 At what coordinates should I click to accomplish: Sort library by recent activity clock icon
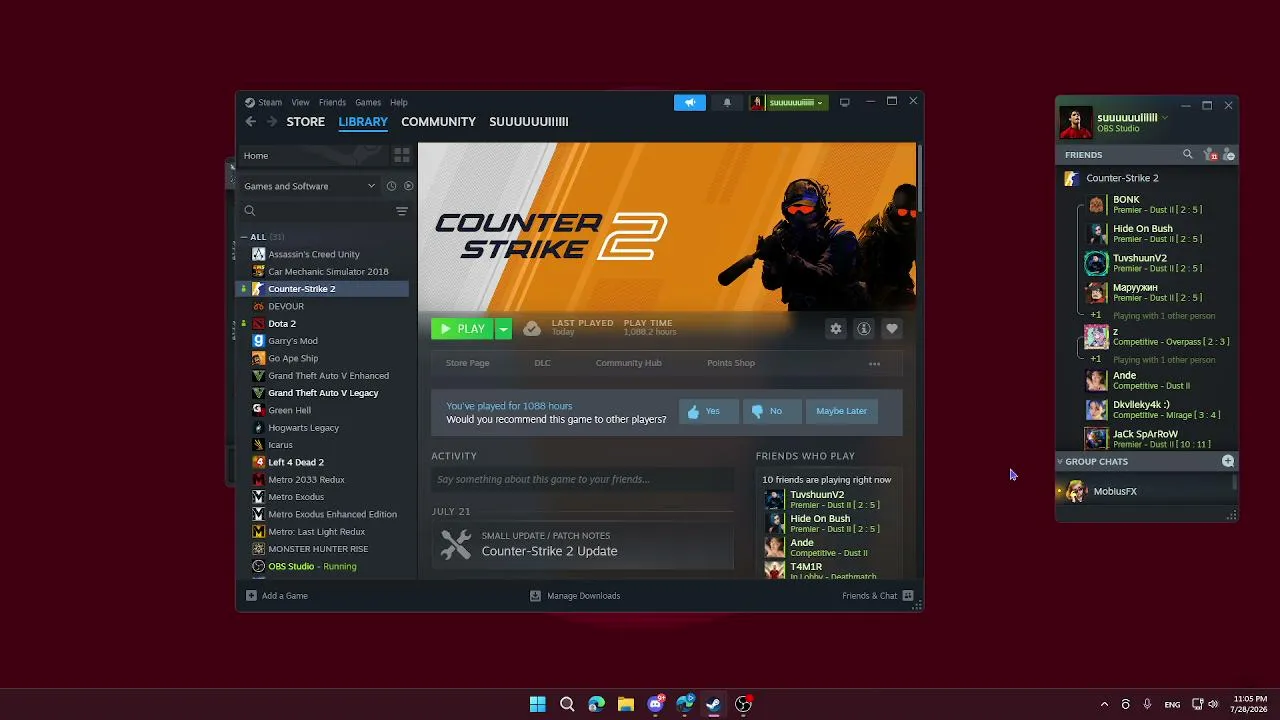391,186
